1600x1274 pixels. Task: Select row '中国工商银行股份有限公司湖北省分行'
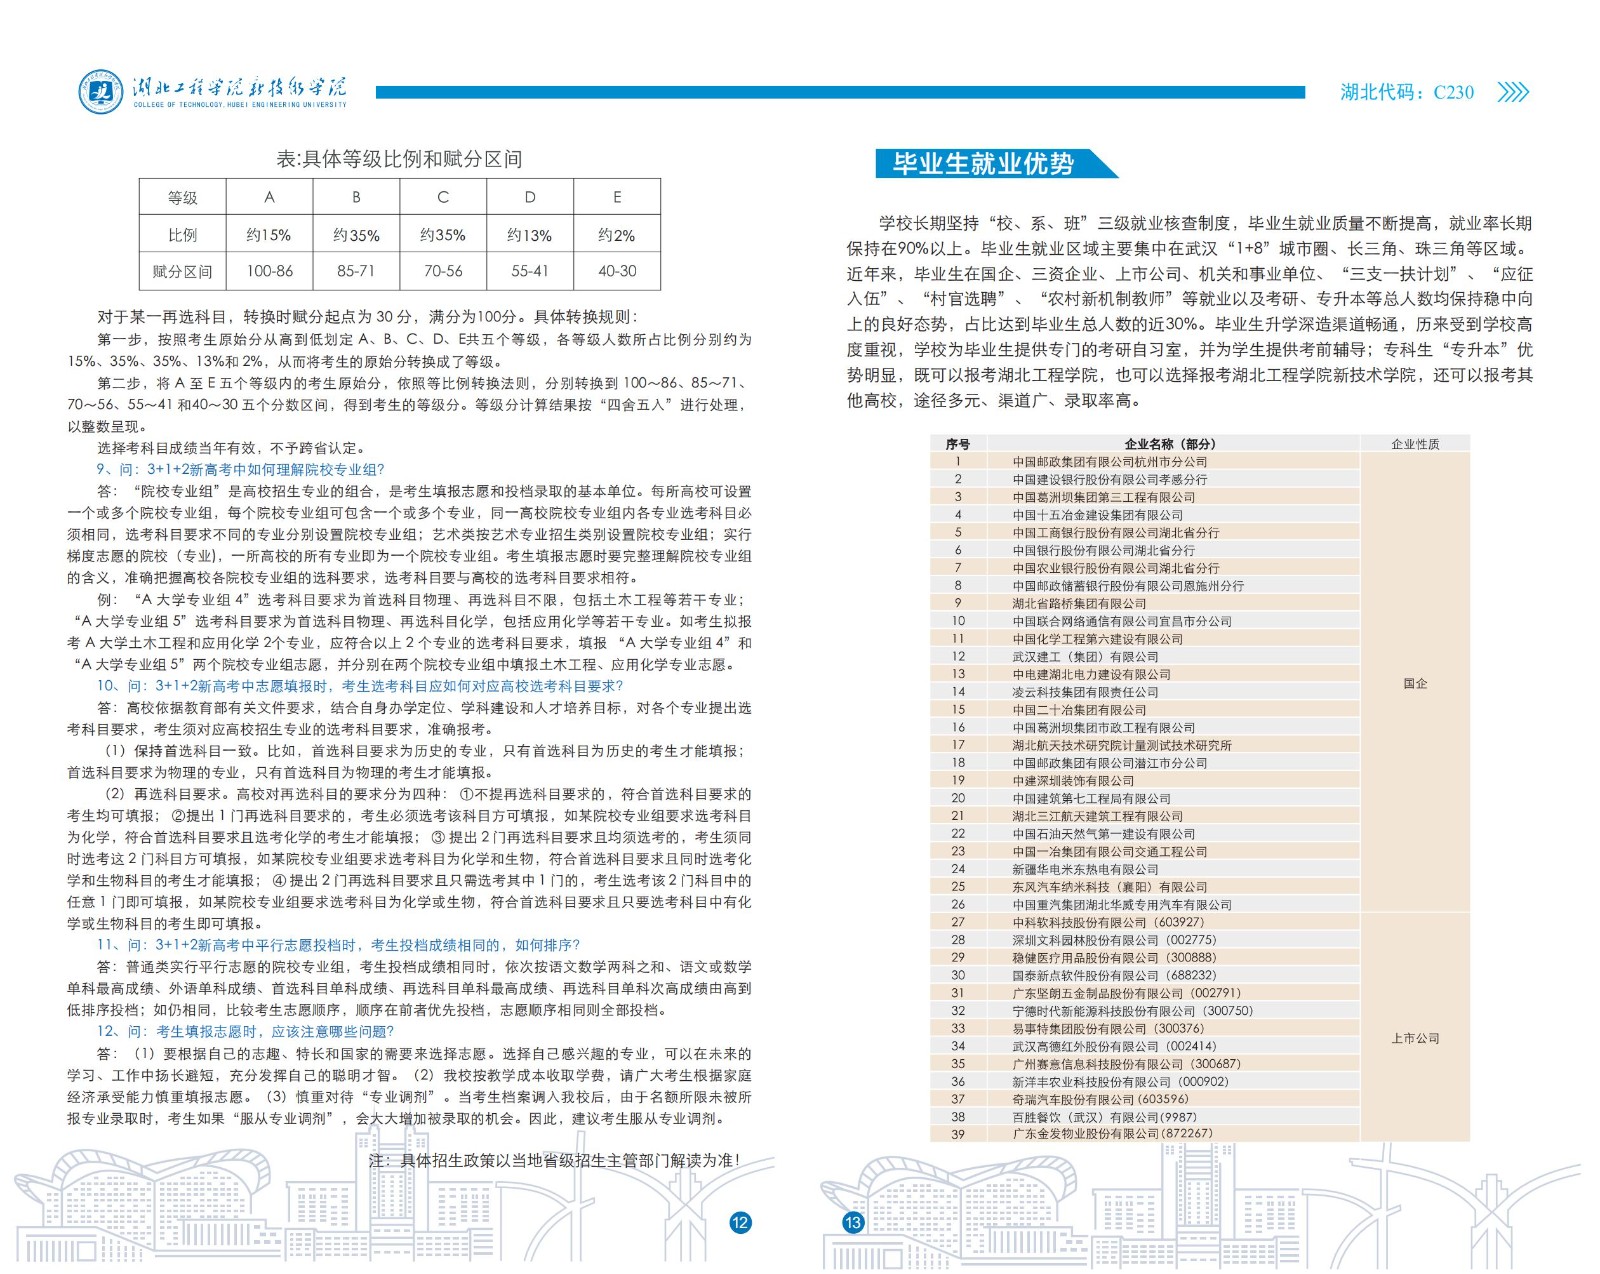tap(1145, 533)
